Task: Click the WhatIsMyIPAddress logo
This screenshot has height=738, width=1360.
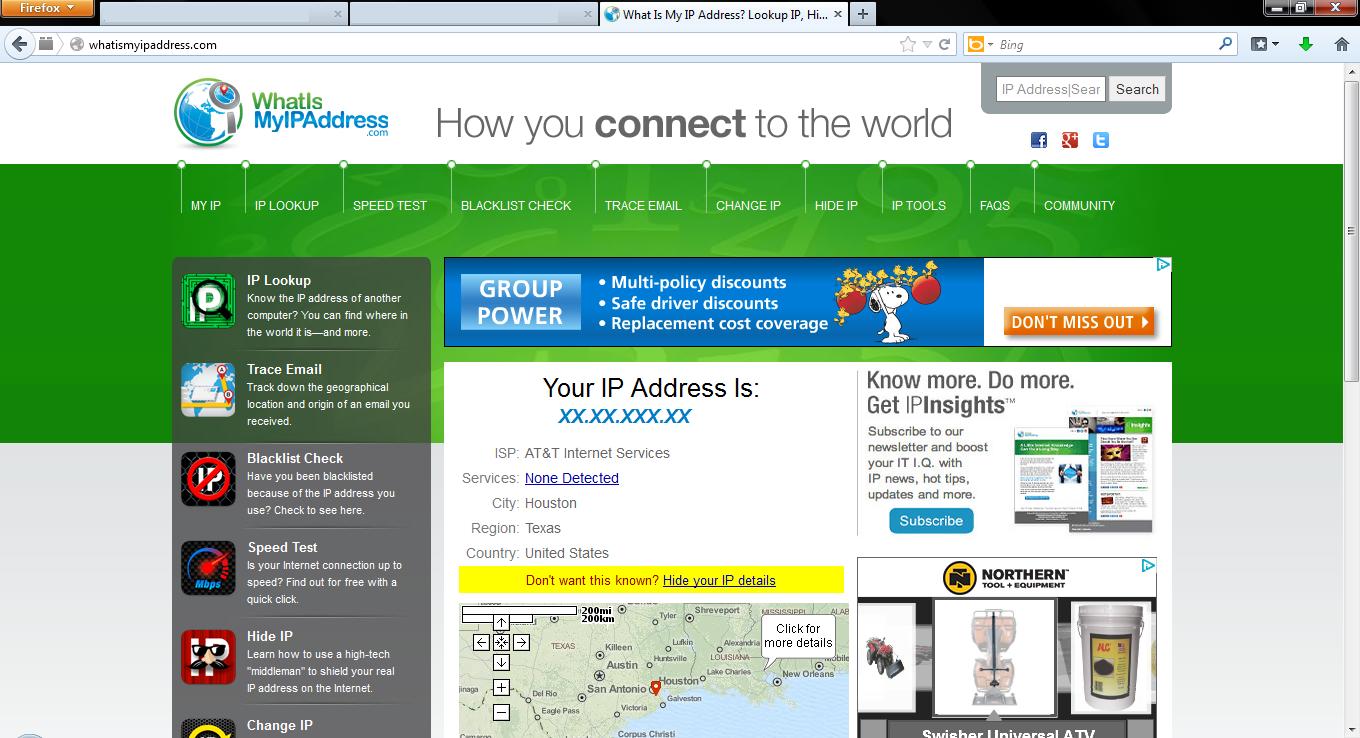Action: click(x=282, y=113)
